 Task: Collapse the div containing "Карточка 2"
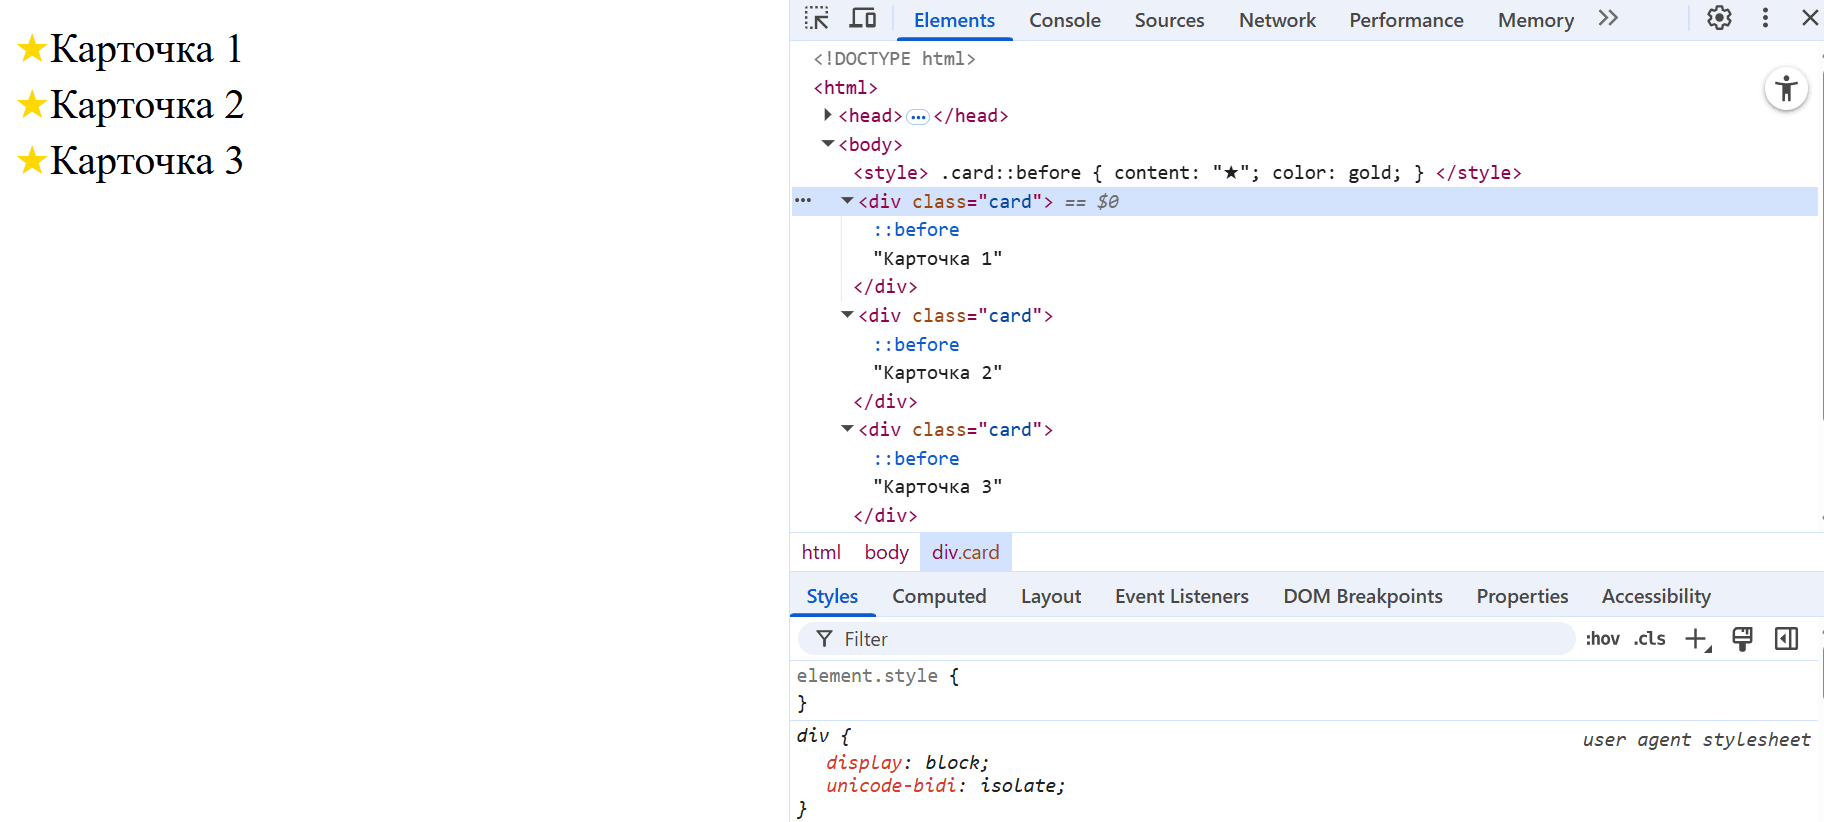848,315
